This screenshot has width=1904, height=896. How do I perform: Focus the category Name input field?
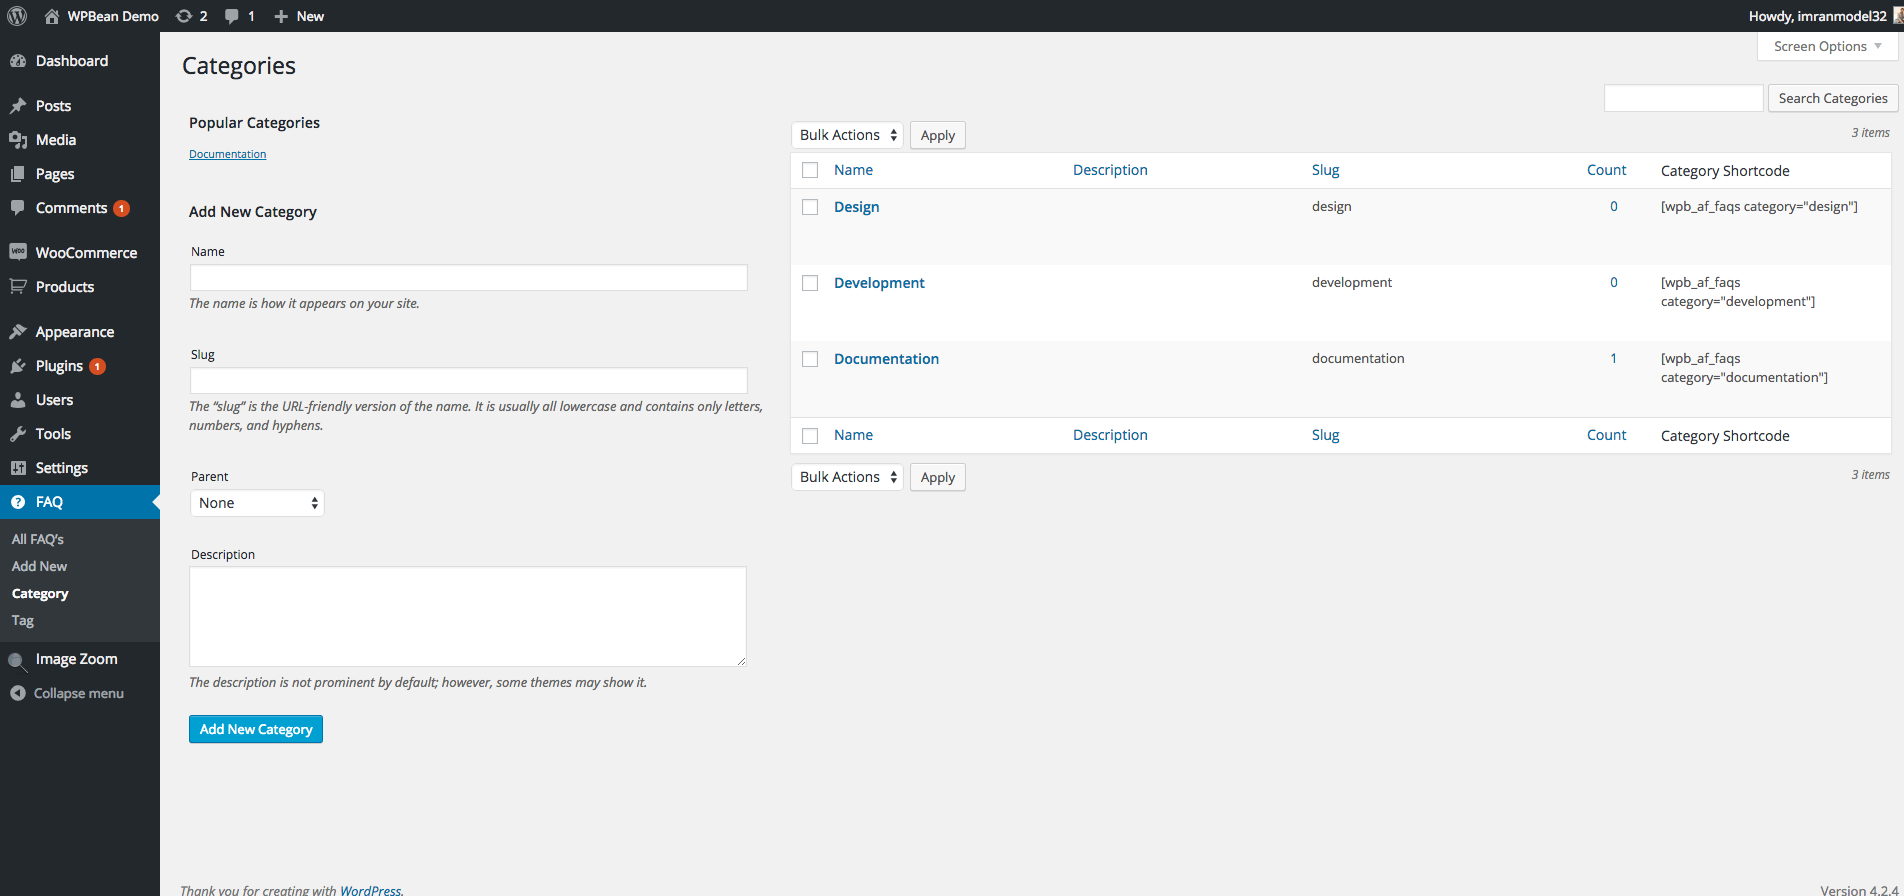click(x=468, y=278)
